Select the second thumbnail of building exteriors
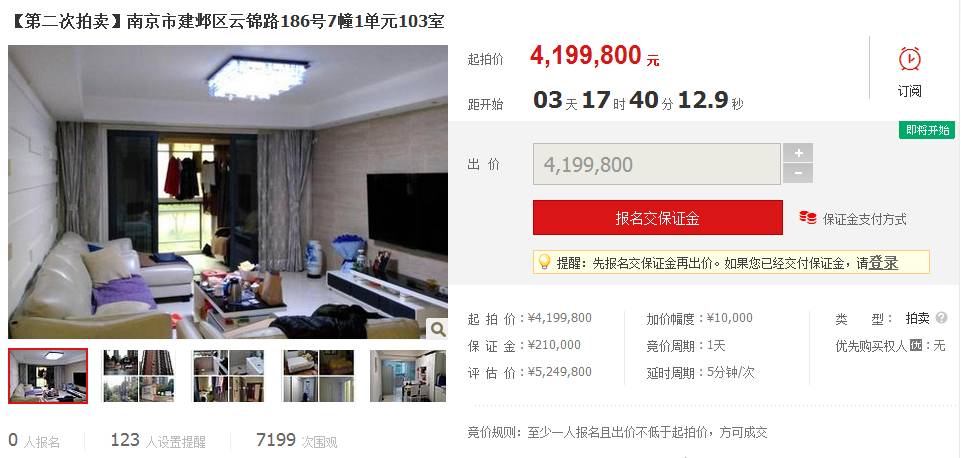Image resolution: width=961 pixels, height=458 pixels. tap(139, 376)
